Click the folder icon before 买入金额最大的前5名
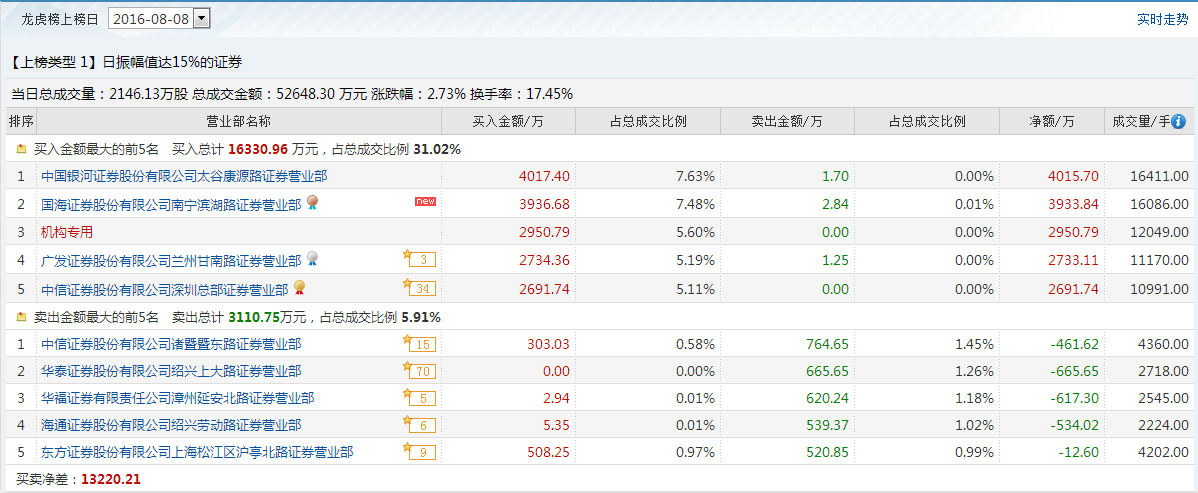The image size is (1198, 493). tap(21, 149)
